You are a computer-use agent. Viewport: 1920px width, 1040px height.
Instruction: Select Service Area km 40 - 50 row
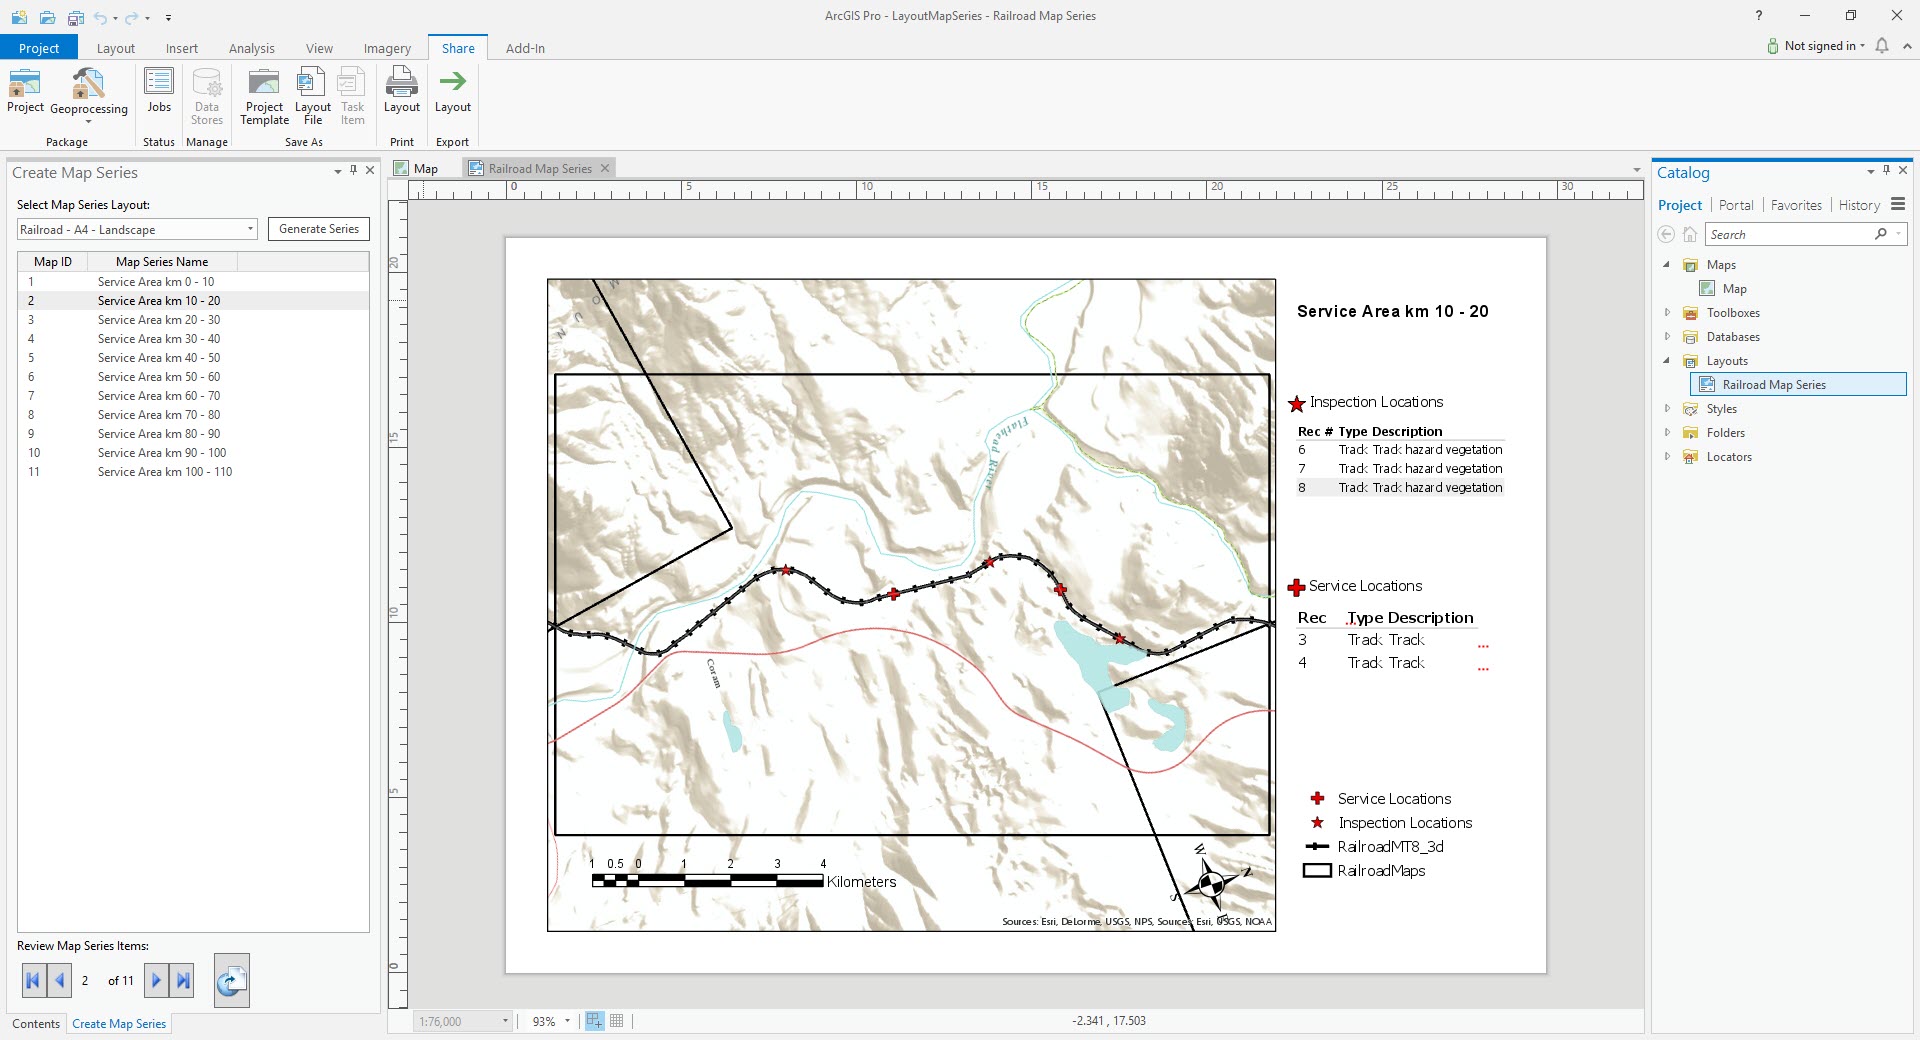pos(193,358)
